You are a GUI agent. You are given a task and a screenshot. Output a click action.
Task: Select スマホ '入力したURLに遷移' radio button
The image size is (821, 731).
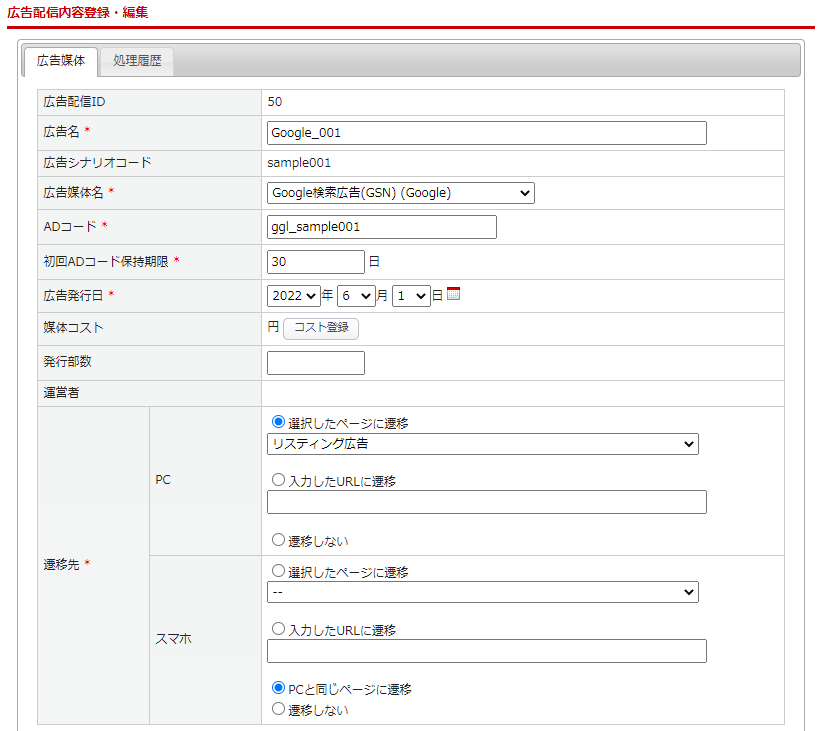tap(278, 629)
